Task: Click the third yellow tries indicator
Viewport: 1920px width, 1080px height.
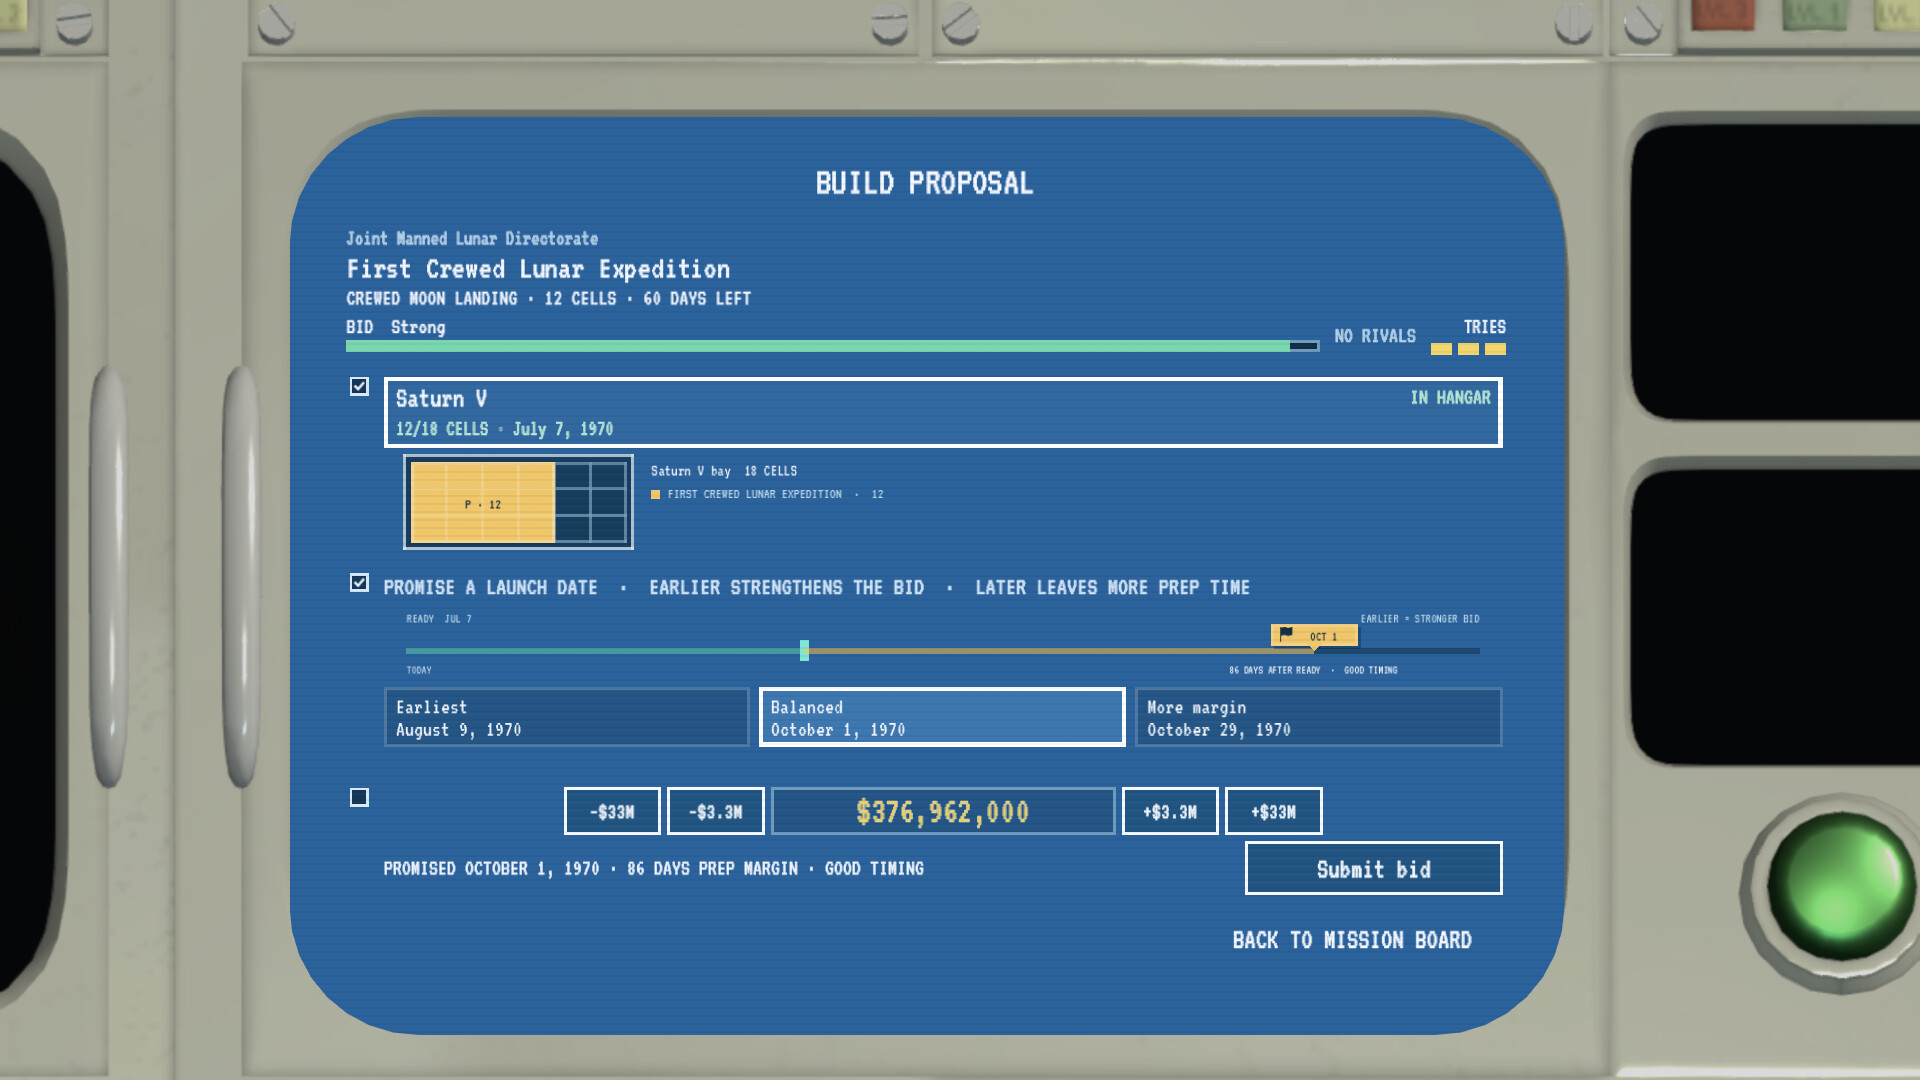Action: [x=1495, y=349]
